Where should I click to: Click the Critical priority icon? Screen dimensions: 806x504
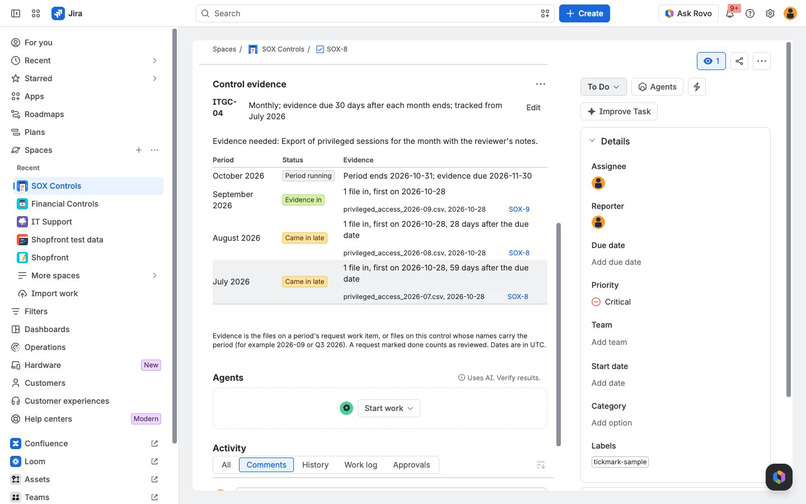tap(596, 302)
